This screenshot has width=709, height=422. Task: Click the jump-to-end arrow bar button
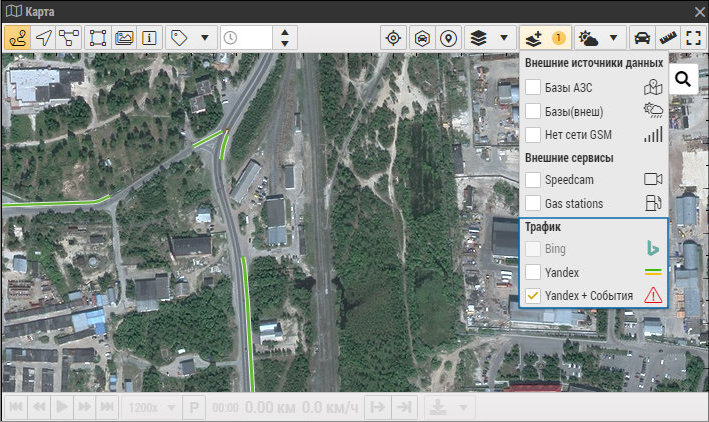click(403, 407)
